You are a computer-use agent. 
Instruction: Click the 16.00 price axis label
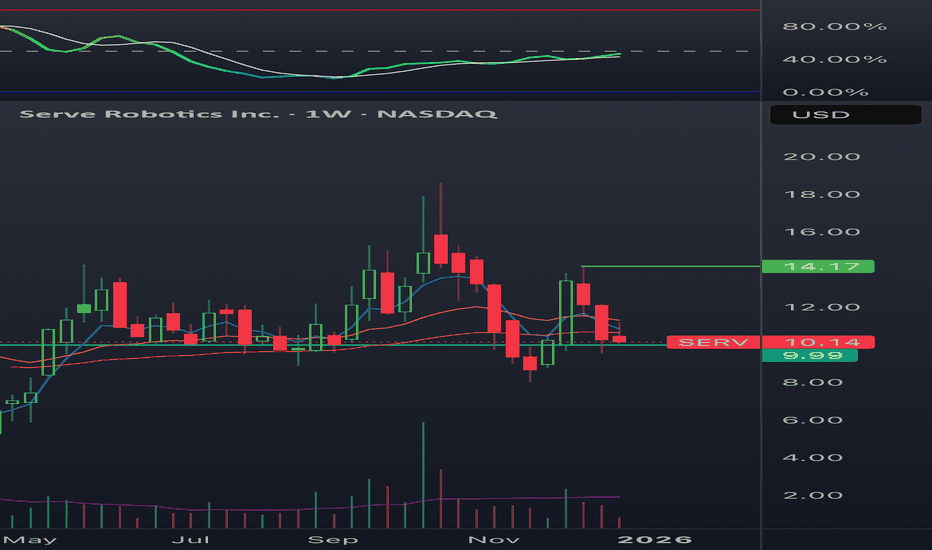821,232
